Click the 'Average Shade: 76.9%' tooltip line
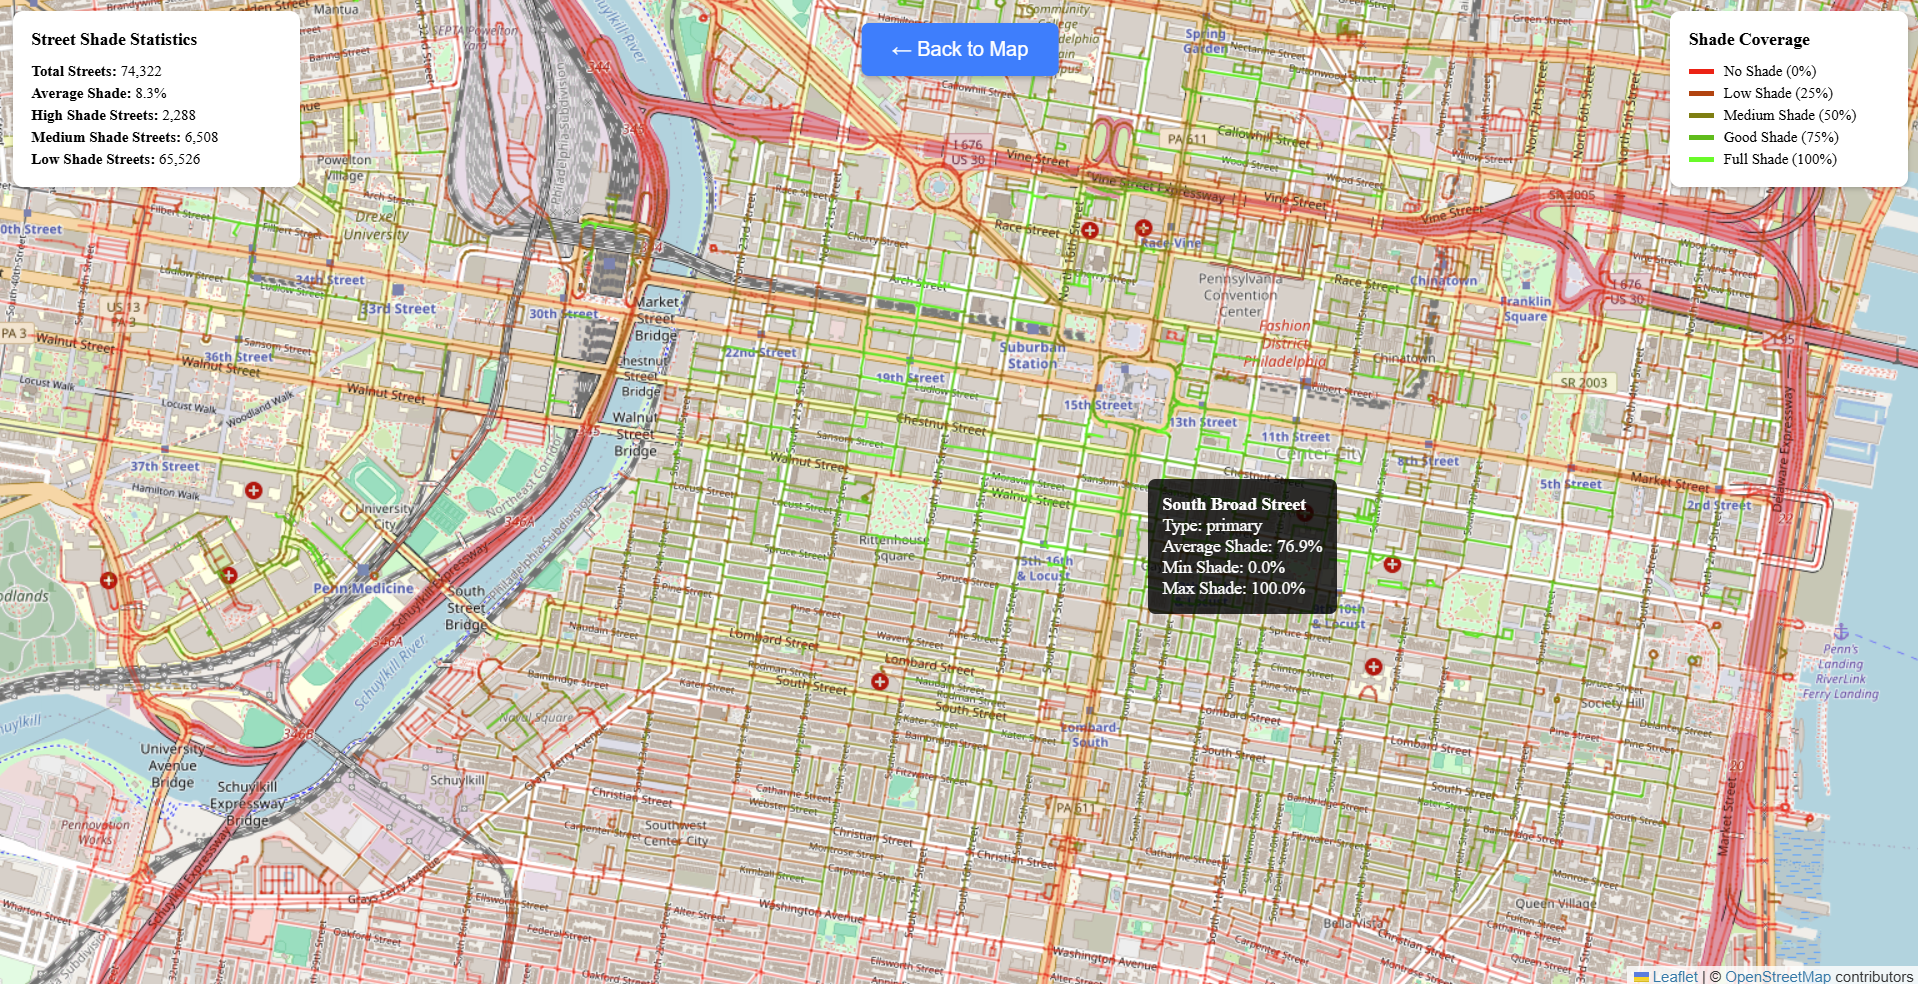The height and width of the screenshot is (984, 1918). pos(1242,546)
